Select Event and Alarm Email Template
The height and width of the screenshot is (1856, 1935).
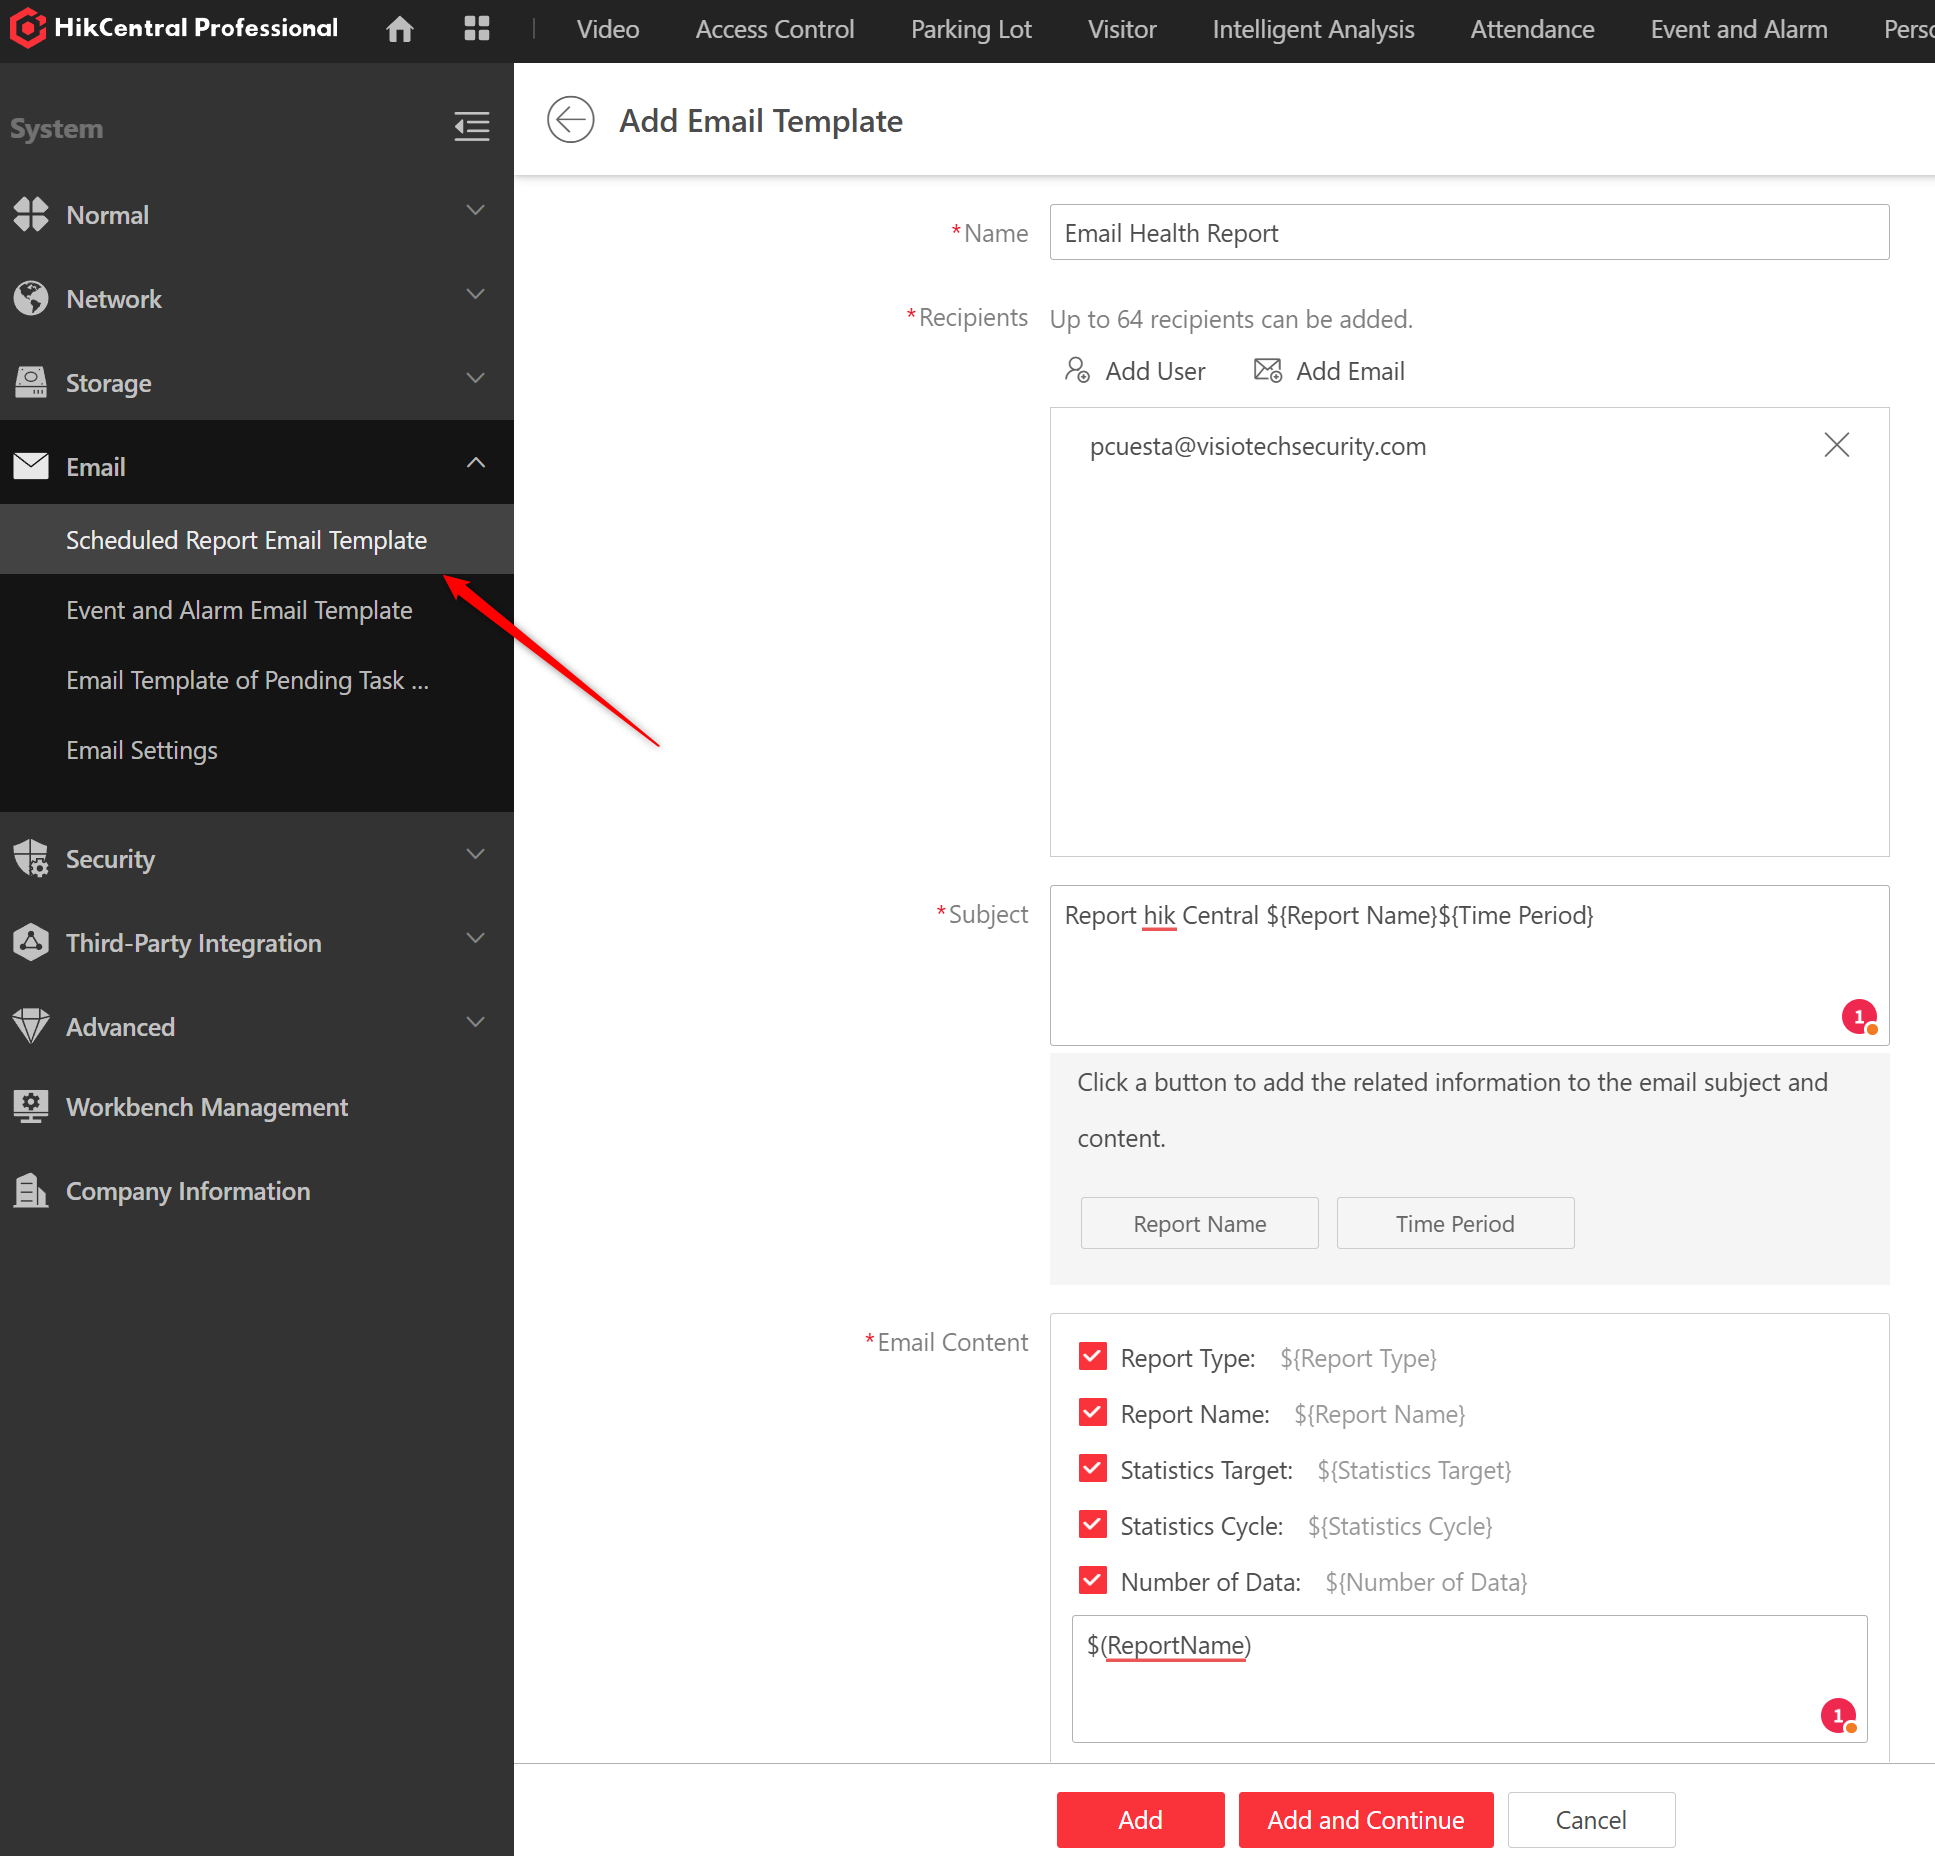pos(257,609)
